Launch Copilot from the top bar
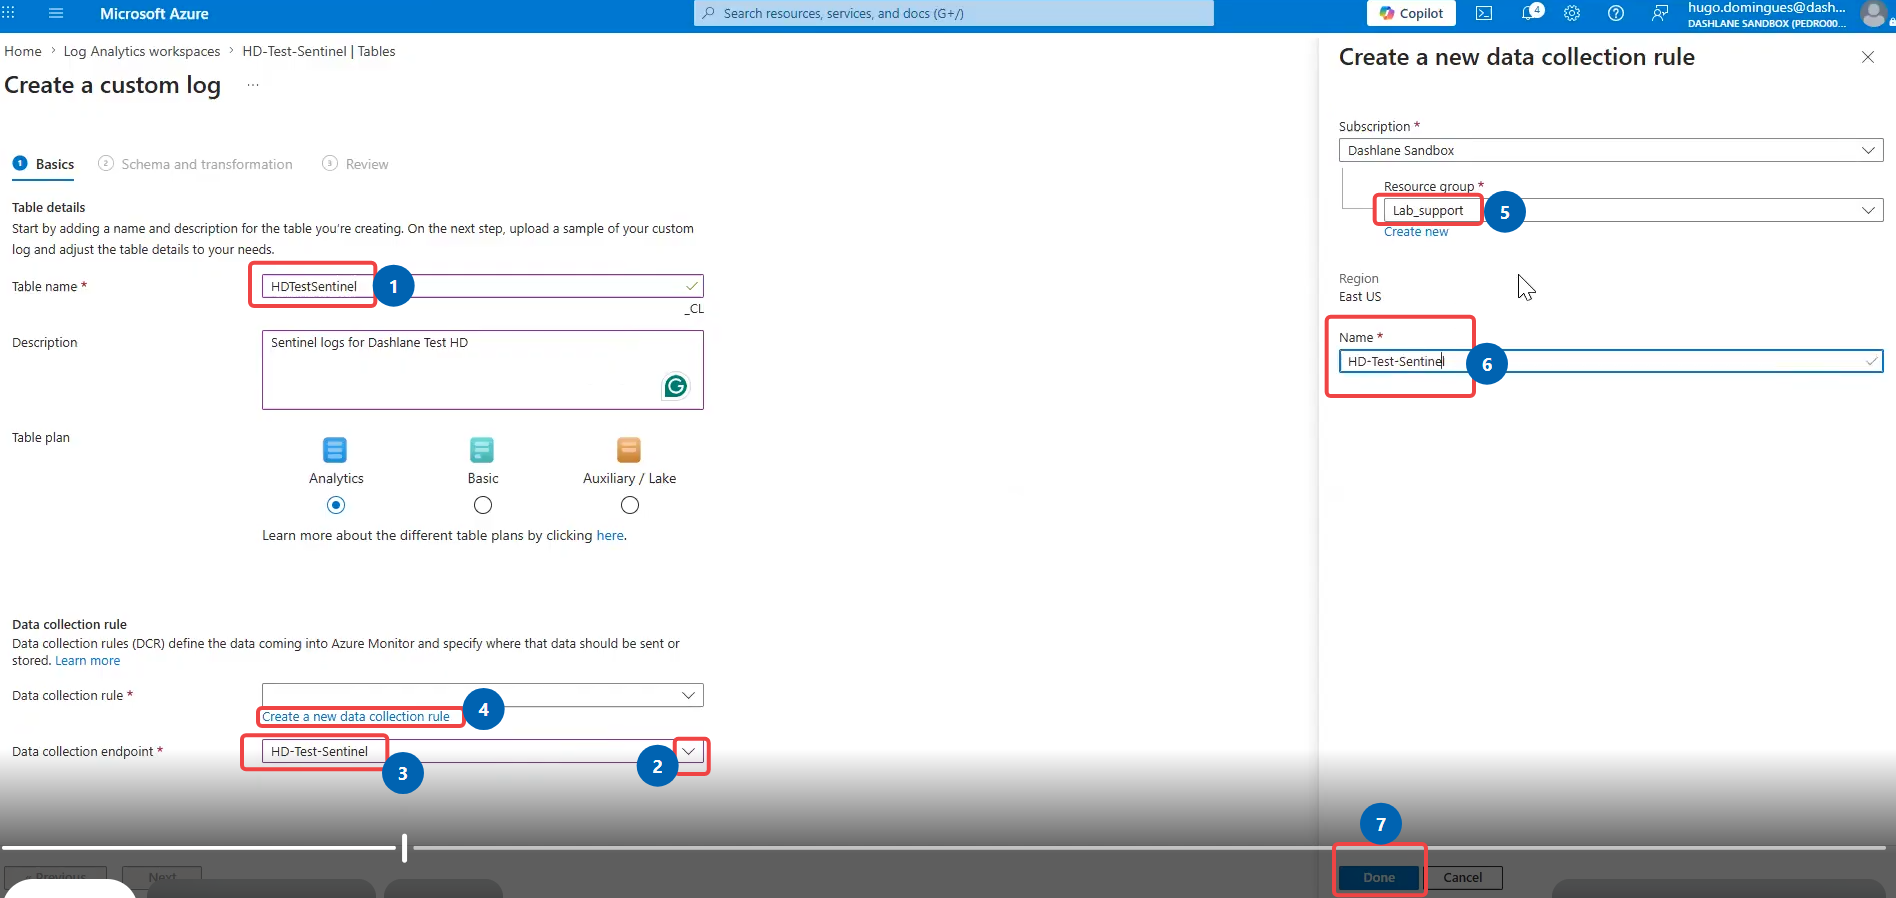Viewport: 1896px width, 898px height. click(x=1411, y=13)
